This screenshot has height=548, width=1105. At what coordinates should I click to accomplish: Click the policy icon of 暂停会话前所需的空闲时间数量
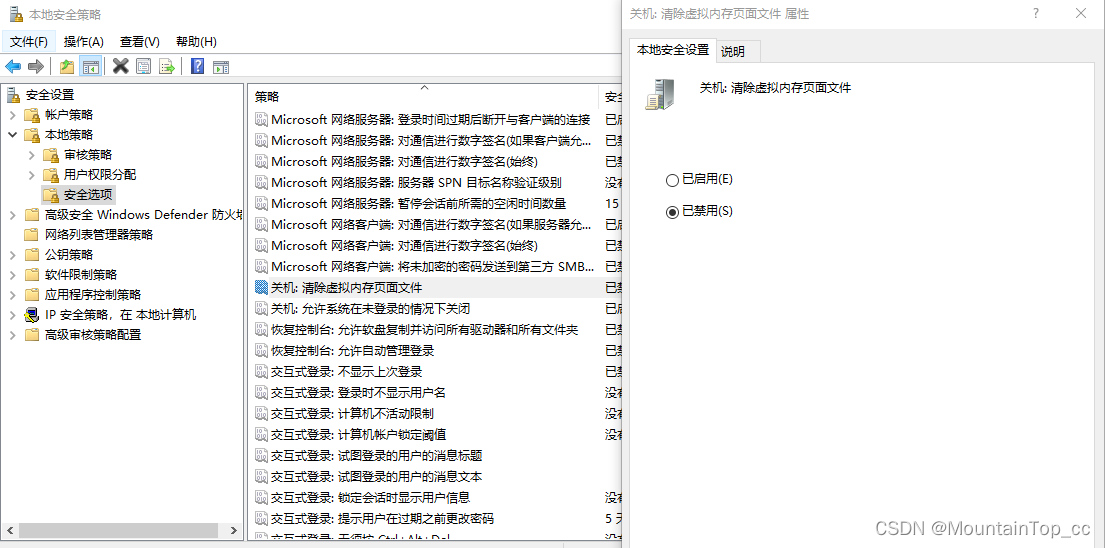[261, 204]
